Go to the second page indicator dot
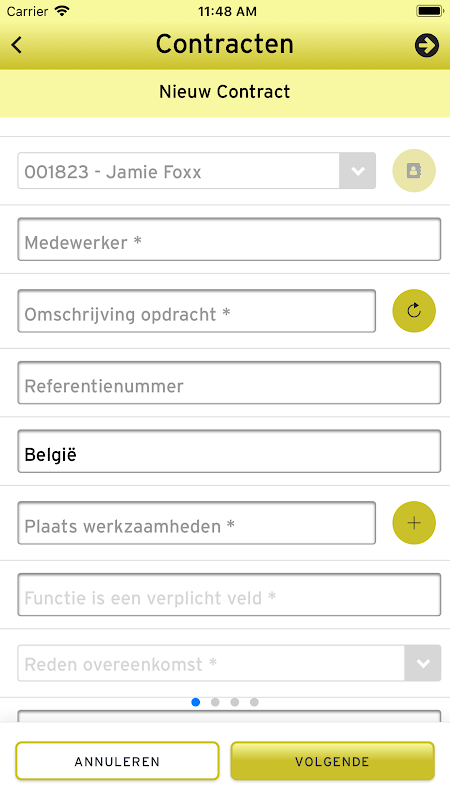 [x=215, y=702]
